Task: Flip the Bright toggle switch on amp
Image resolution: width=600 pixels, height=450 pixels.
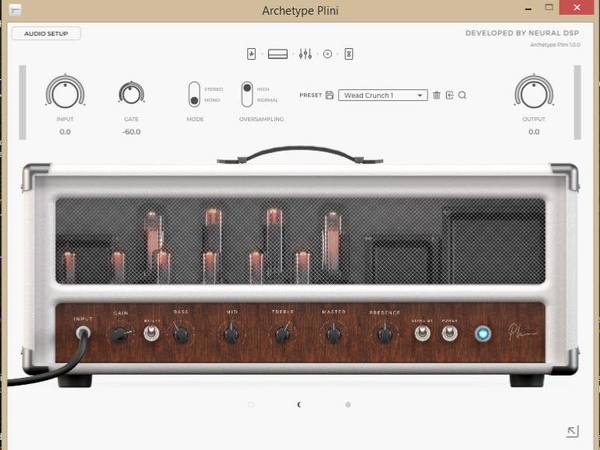Action: [x=151, y=333]
